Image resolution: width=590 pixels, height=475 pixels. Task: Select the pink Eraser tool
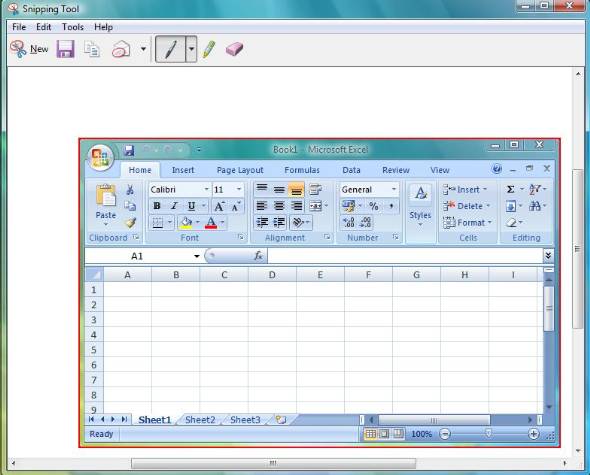pos(234,49)
